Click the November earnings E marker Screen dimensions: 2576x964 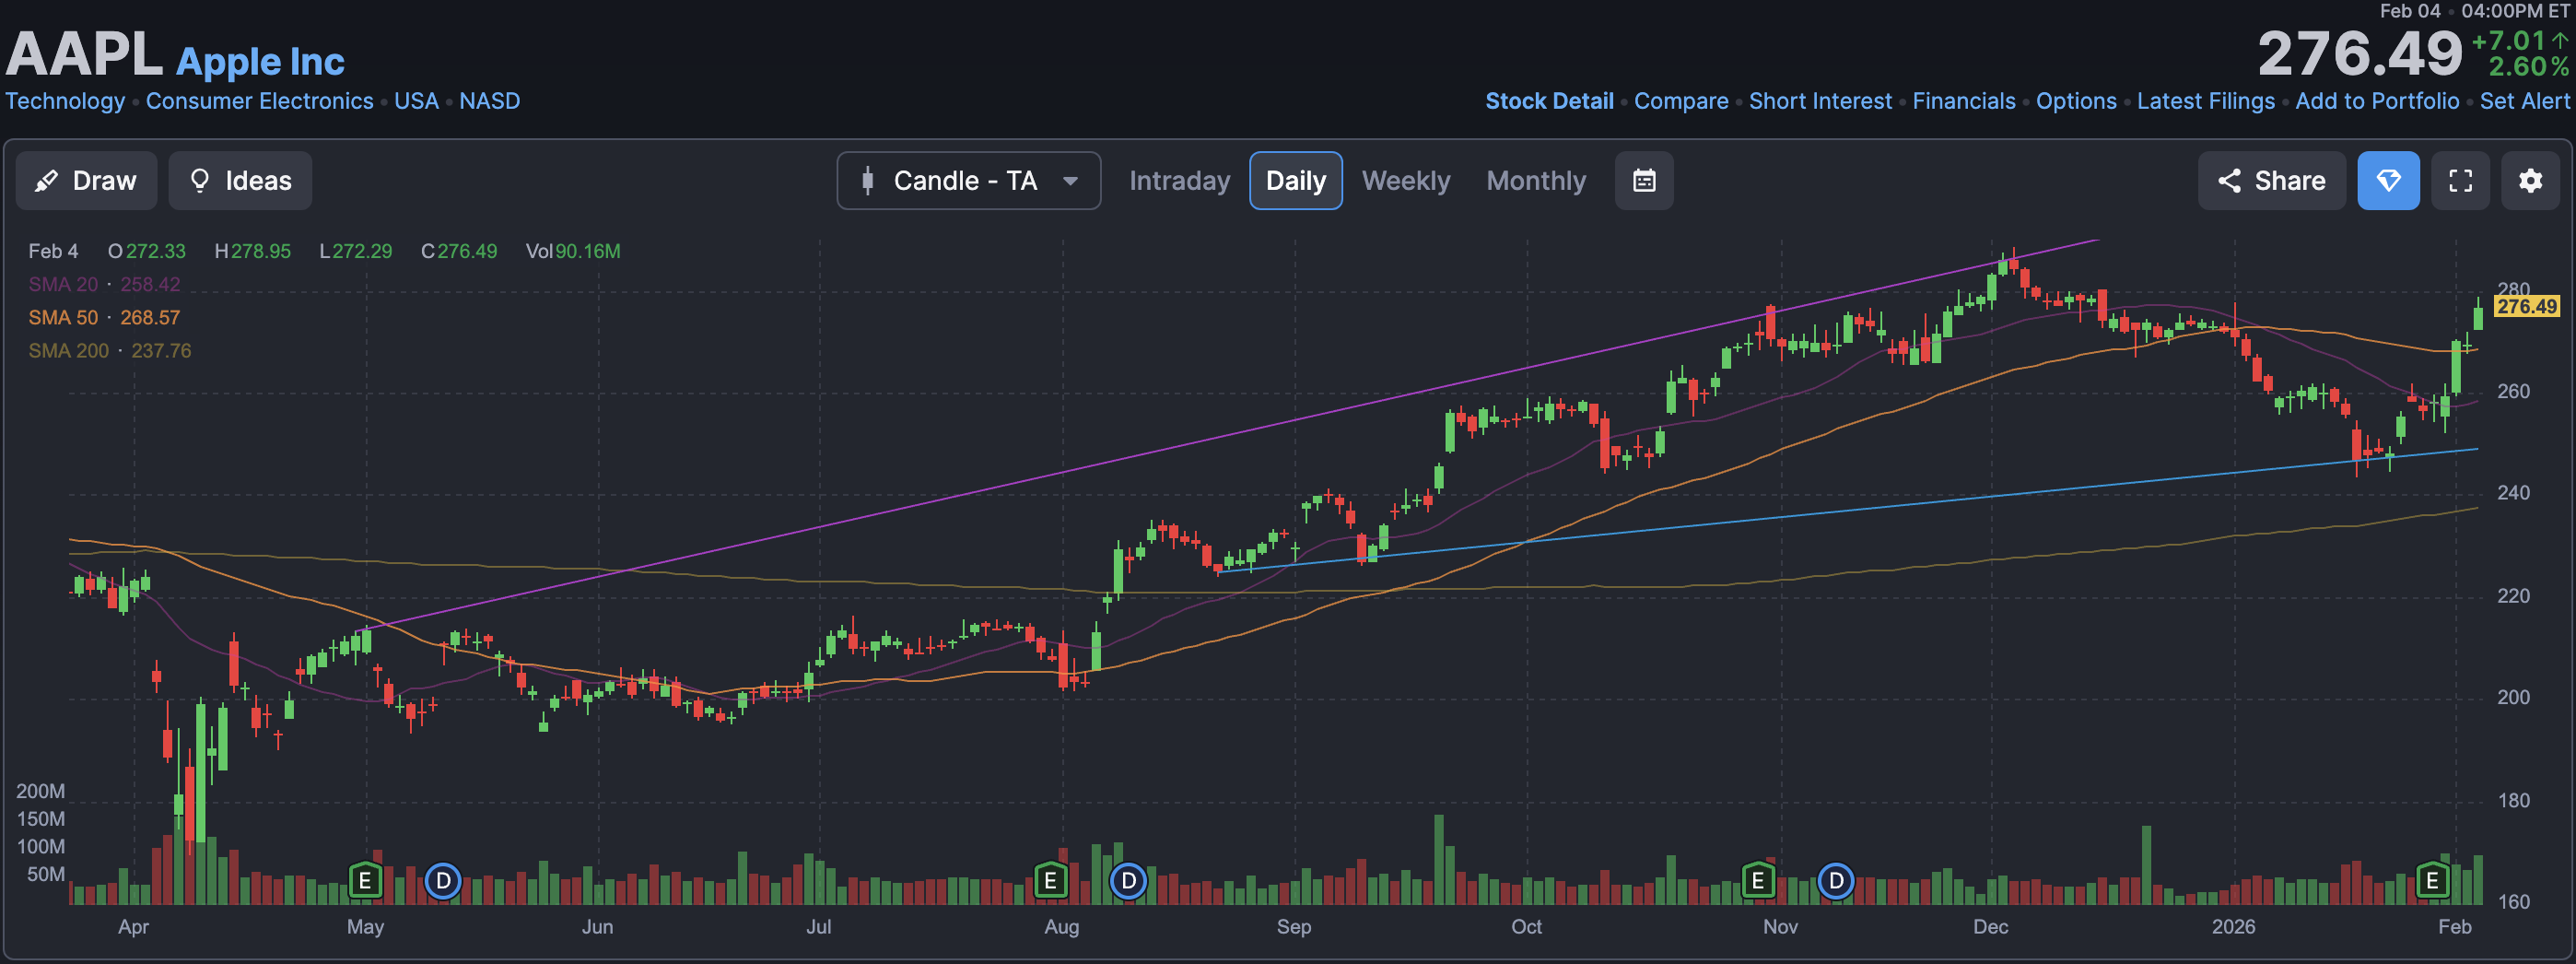(1757, 881)
